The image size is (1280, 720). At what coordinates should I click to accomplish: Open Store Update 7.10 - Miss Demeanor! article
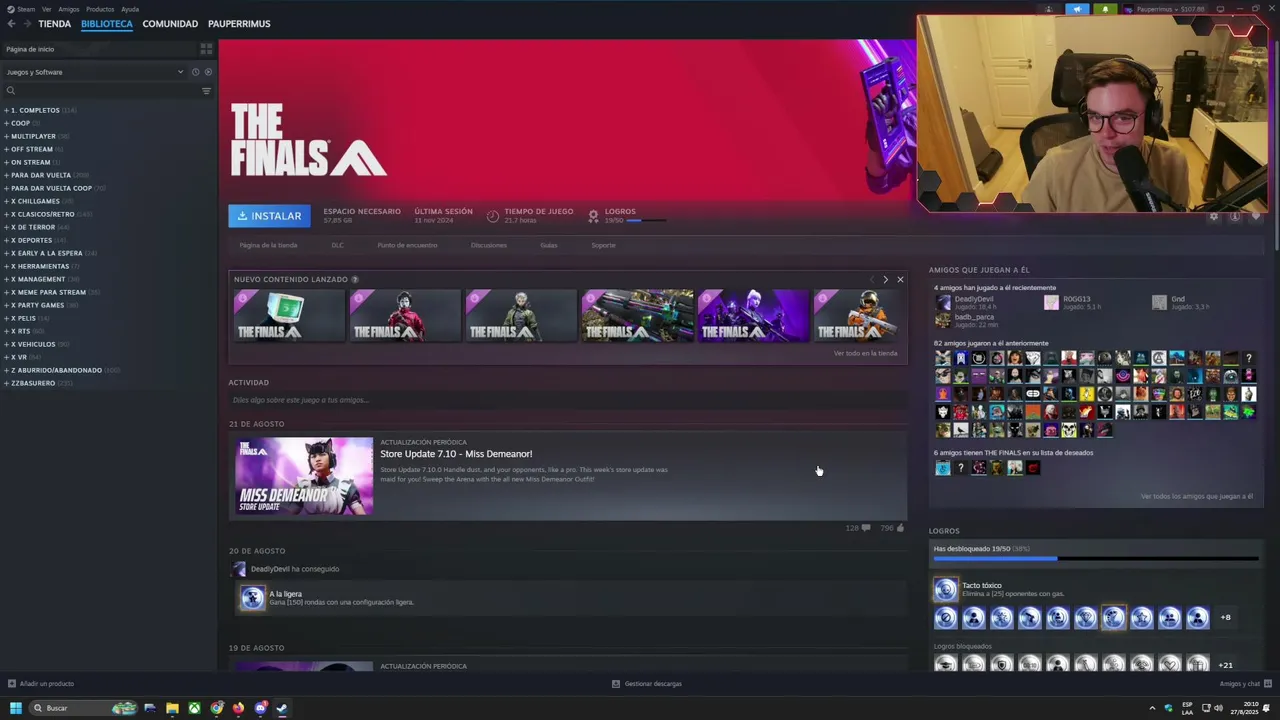coord(456,454)
